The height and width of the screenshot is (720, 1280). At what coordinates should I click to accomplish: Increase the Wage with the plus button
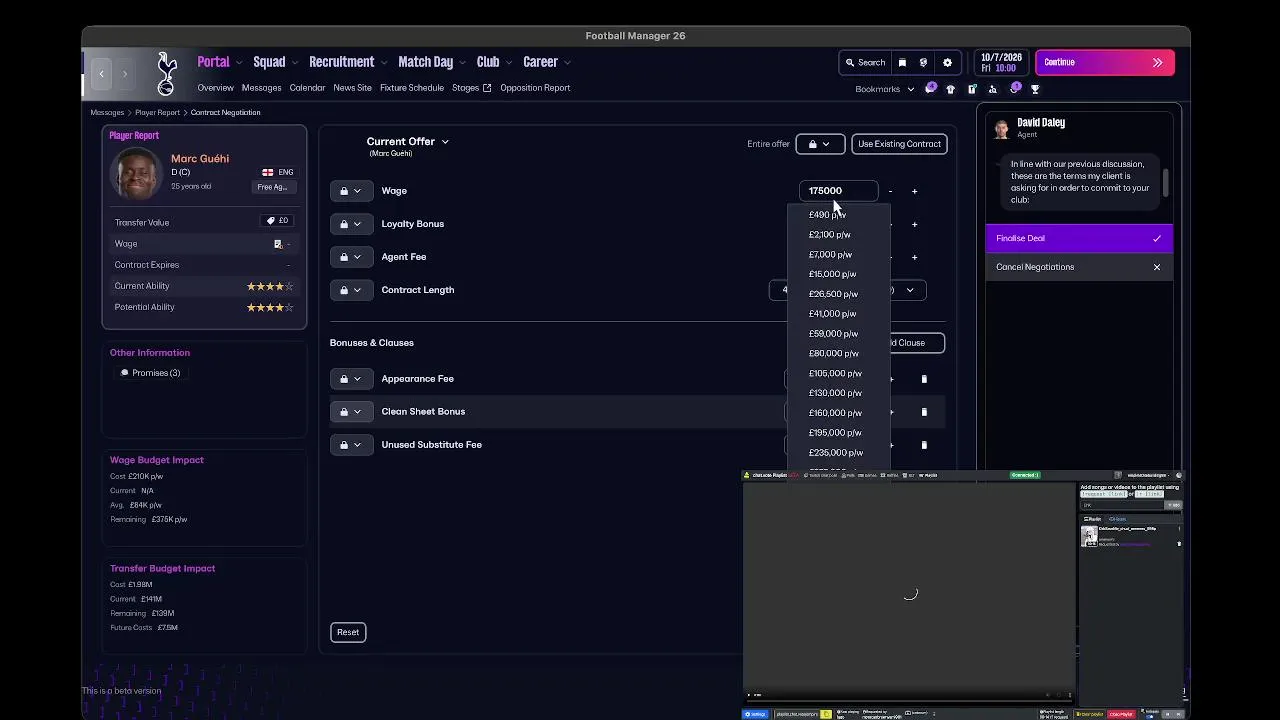pyautogui.click(x=914, y=191)
